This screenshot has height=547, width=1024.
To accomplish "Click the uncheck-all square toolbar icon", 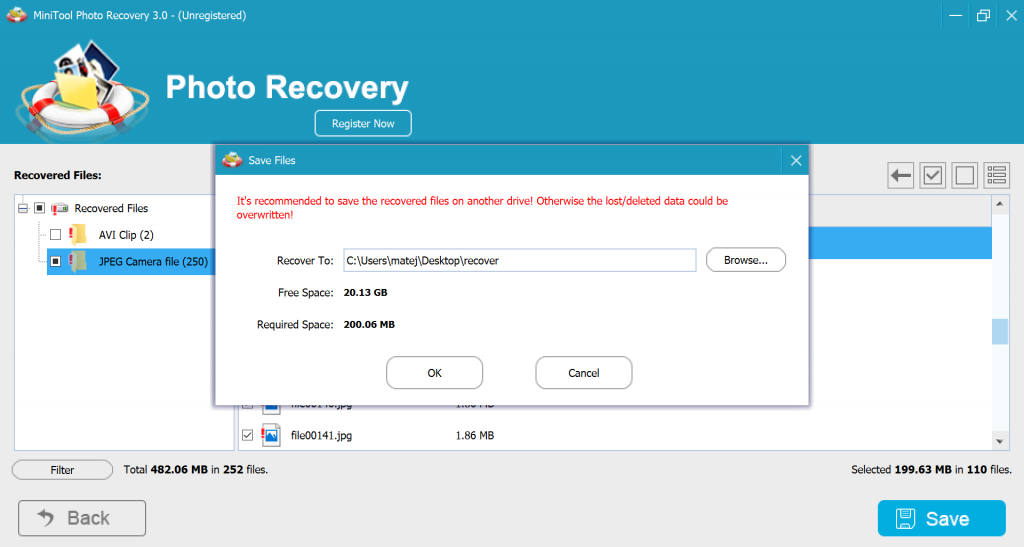I will 965,176.
